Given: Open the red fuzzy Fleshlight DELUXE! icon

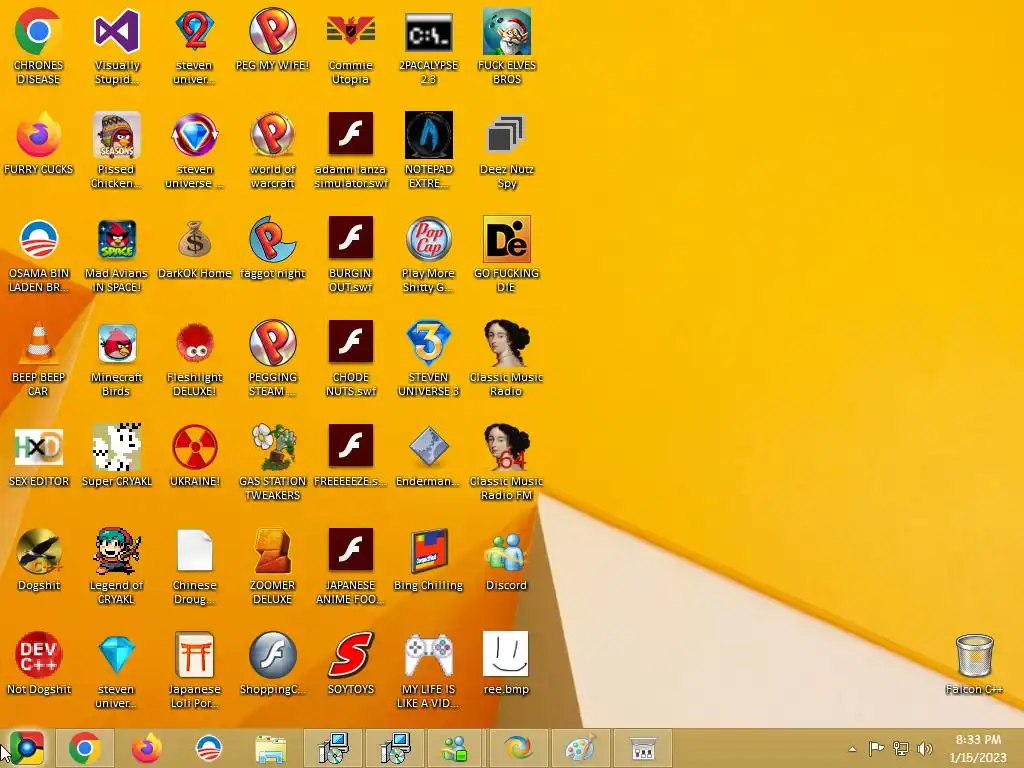Looking at the screenshot, I should (195, 343).
